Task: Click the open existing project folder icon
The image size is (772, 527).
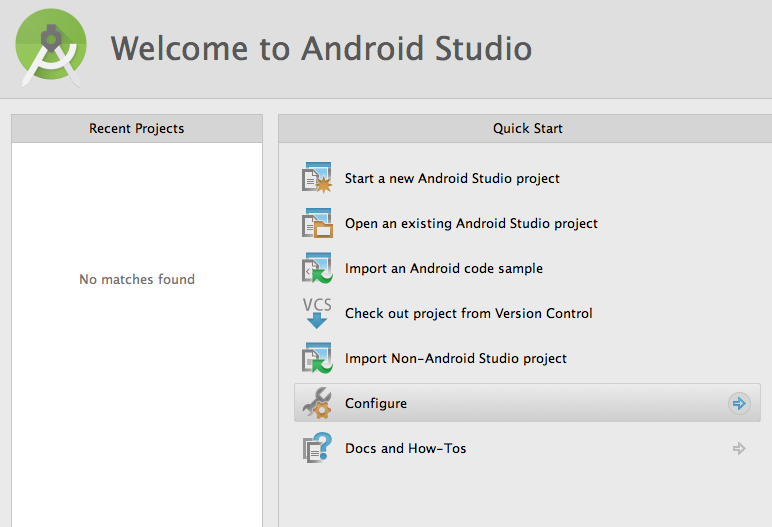Action: (317, 223)
